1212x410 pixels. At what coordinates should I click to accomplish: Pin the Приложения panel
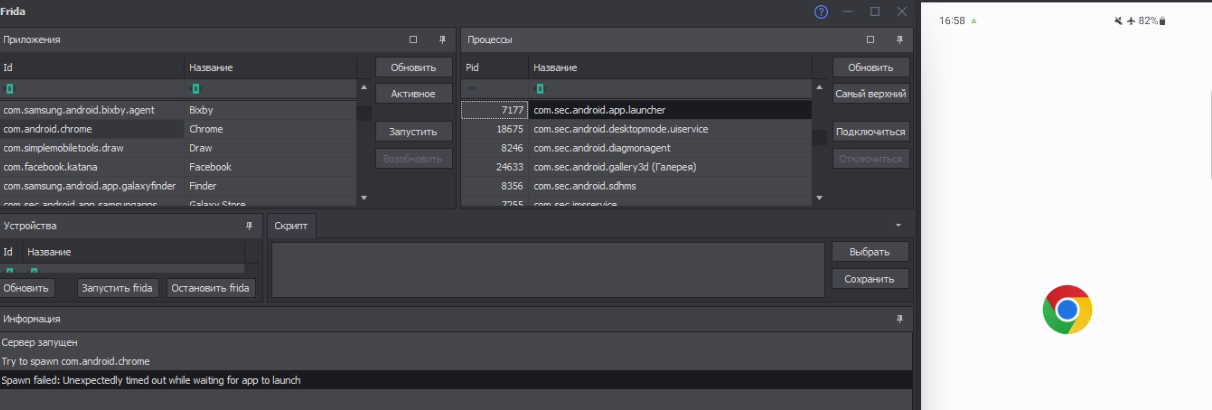(442, 40)
